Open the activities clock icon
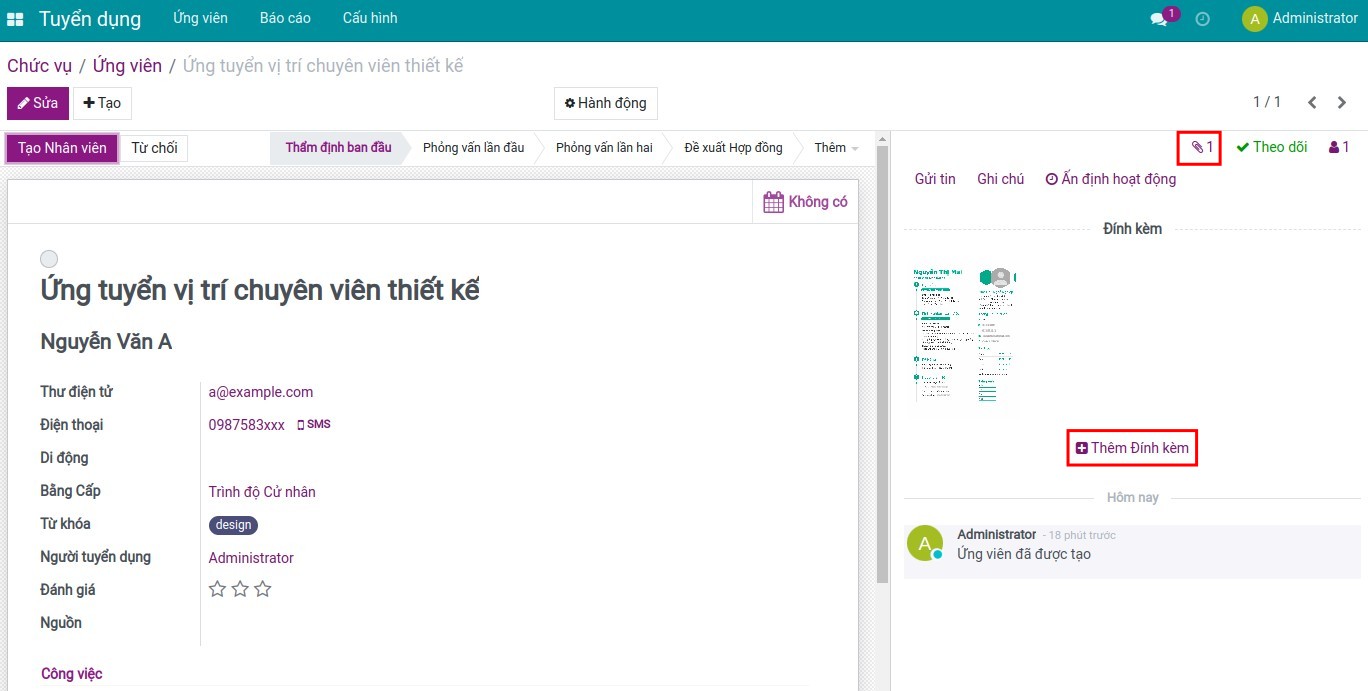Viewport: 1368px width, 691px height. [x=1203, y=19]
